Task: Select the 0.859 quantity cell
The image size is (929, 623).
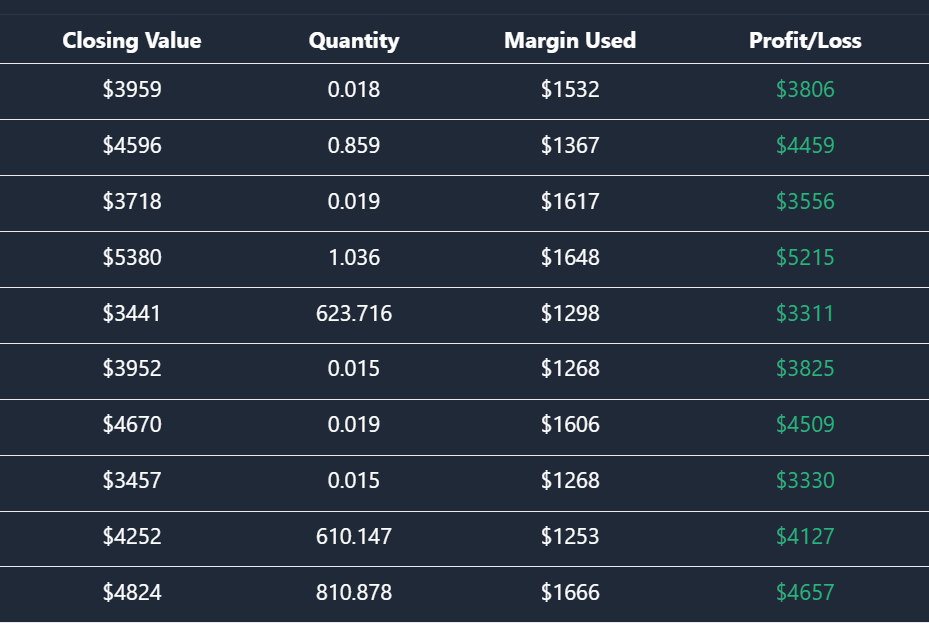Action: 354,146
